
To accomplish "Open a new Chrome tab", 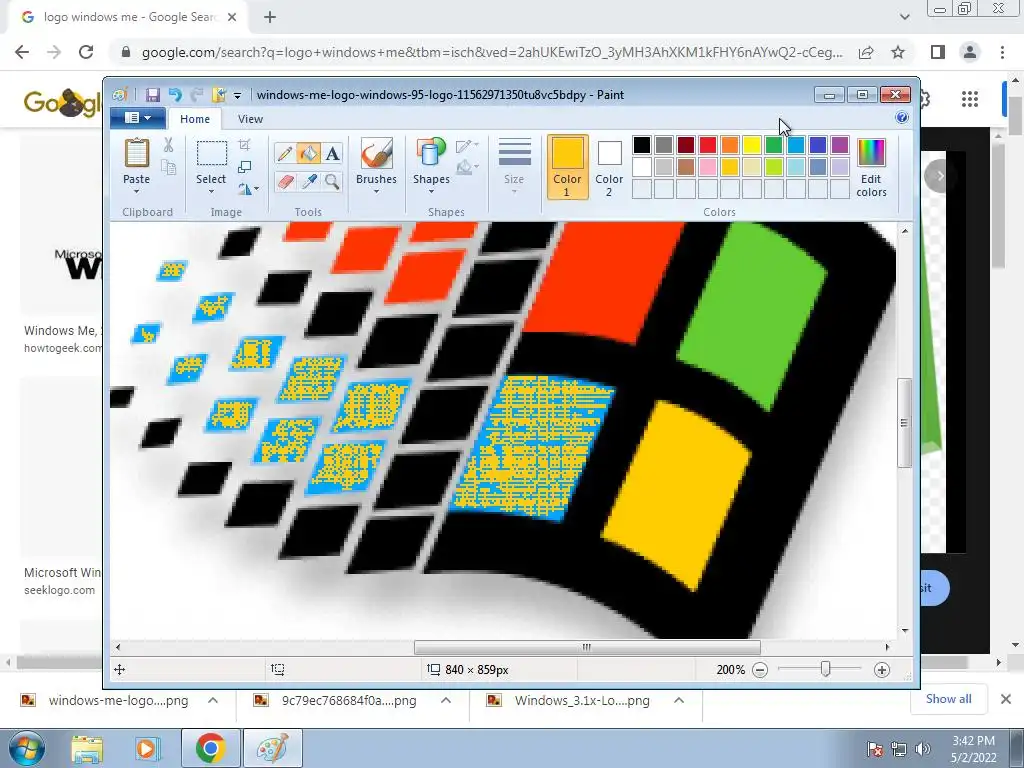I will pos(270,17).
